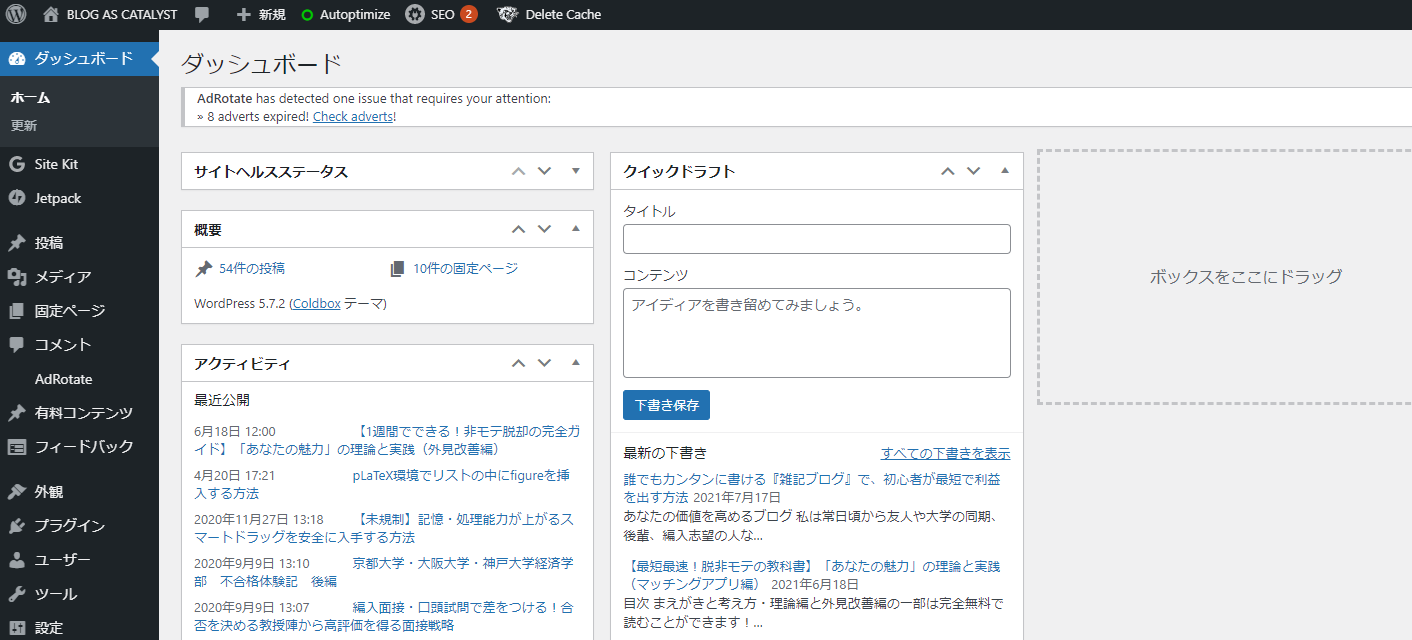Toggle the Site Health Status panel open
The width and height of the screenshot is (1412, 640).
[x=575, y=171]
